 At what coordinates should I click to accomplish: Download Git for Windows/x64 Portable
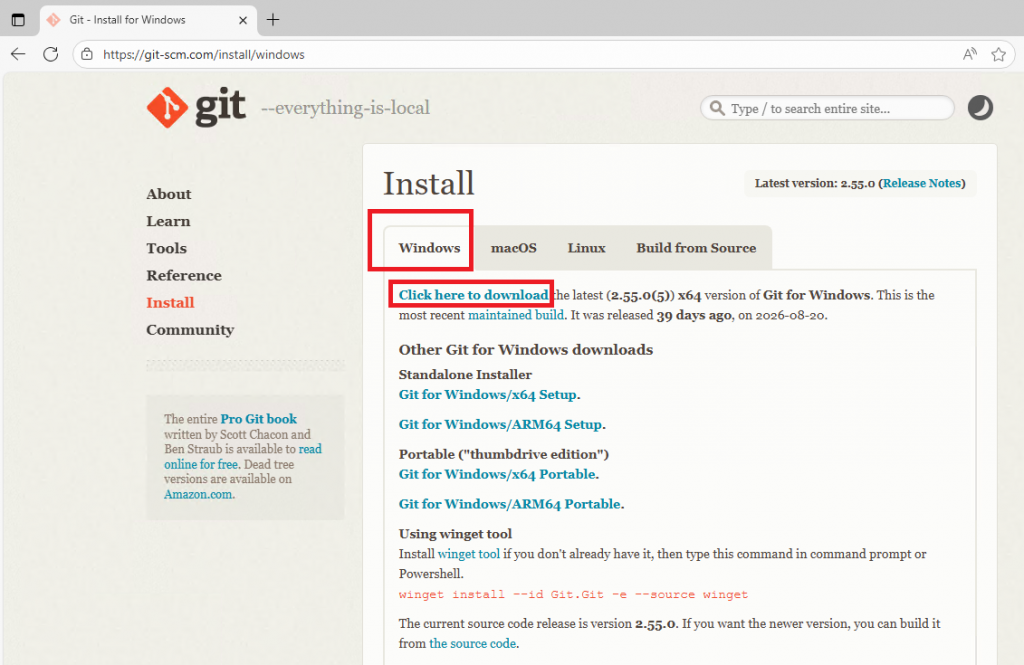click(x=497, y=474)
